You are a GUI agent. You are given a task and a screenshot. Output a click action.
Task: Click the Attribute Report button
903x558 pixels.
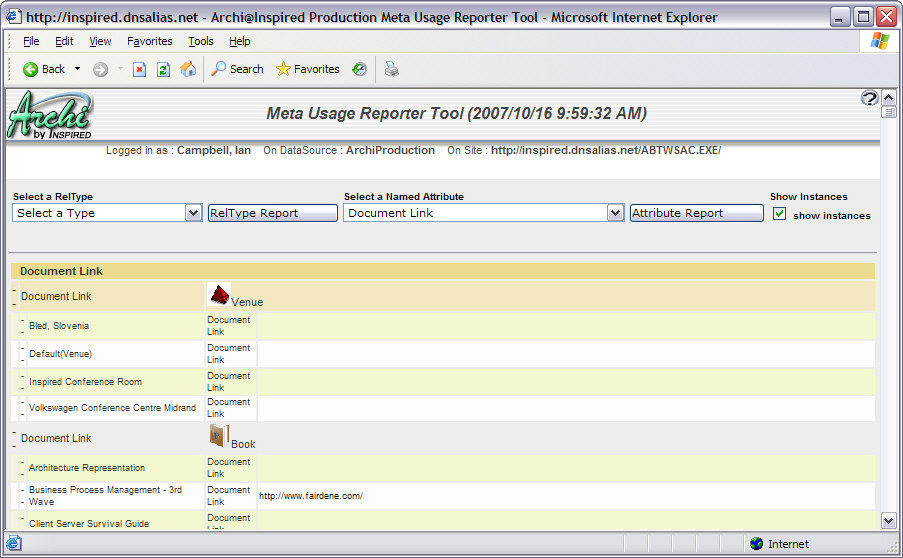(696, 213)
